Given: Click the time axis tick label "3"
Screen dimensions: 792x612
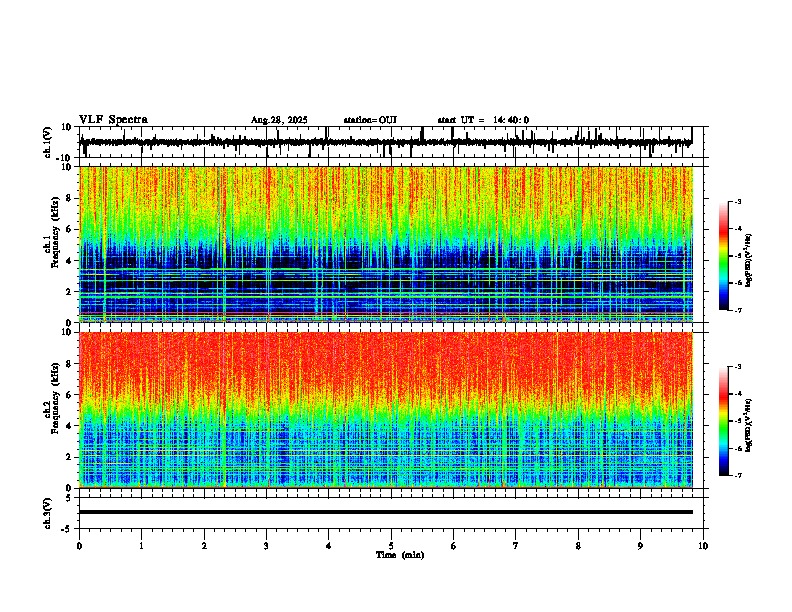Looking at the screenshot, I should 266,546.
